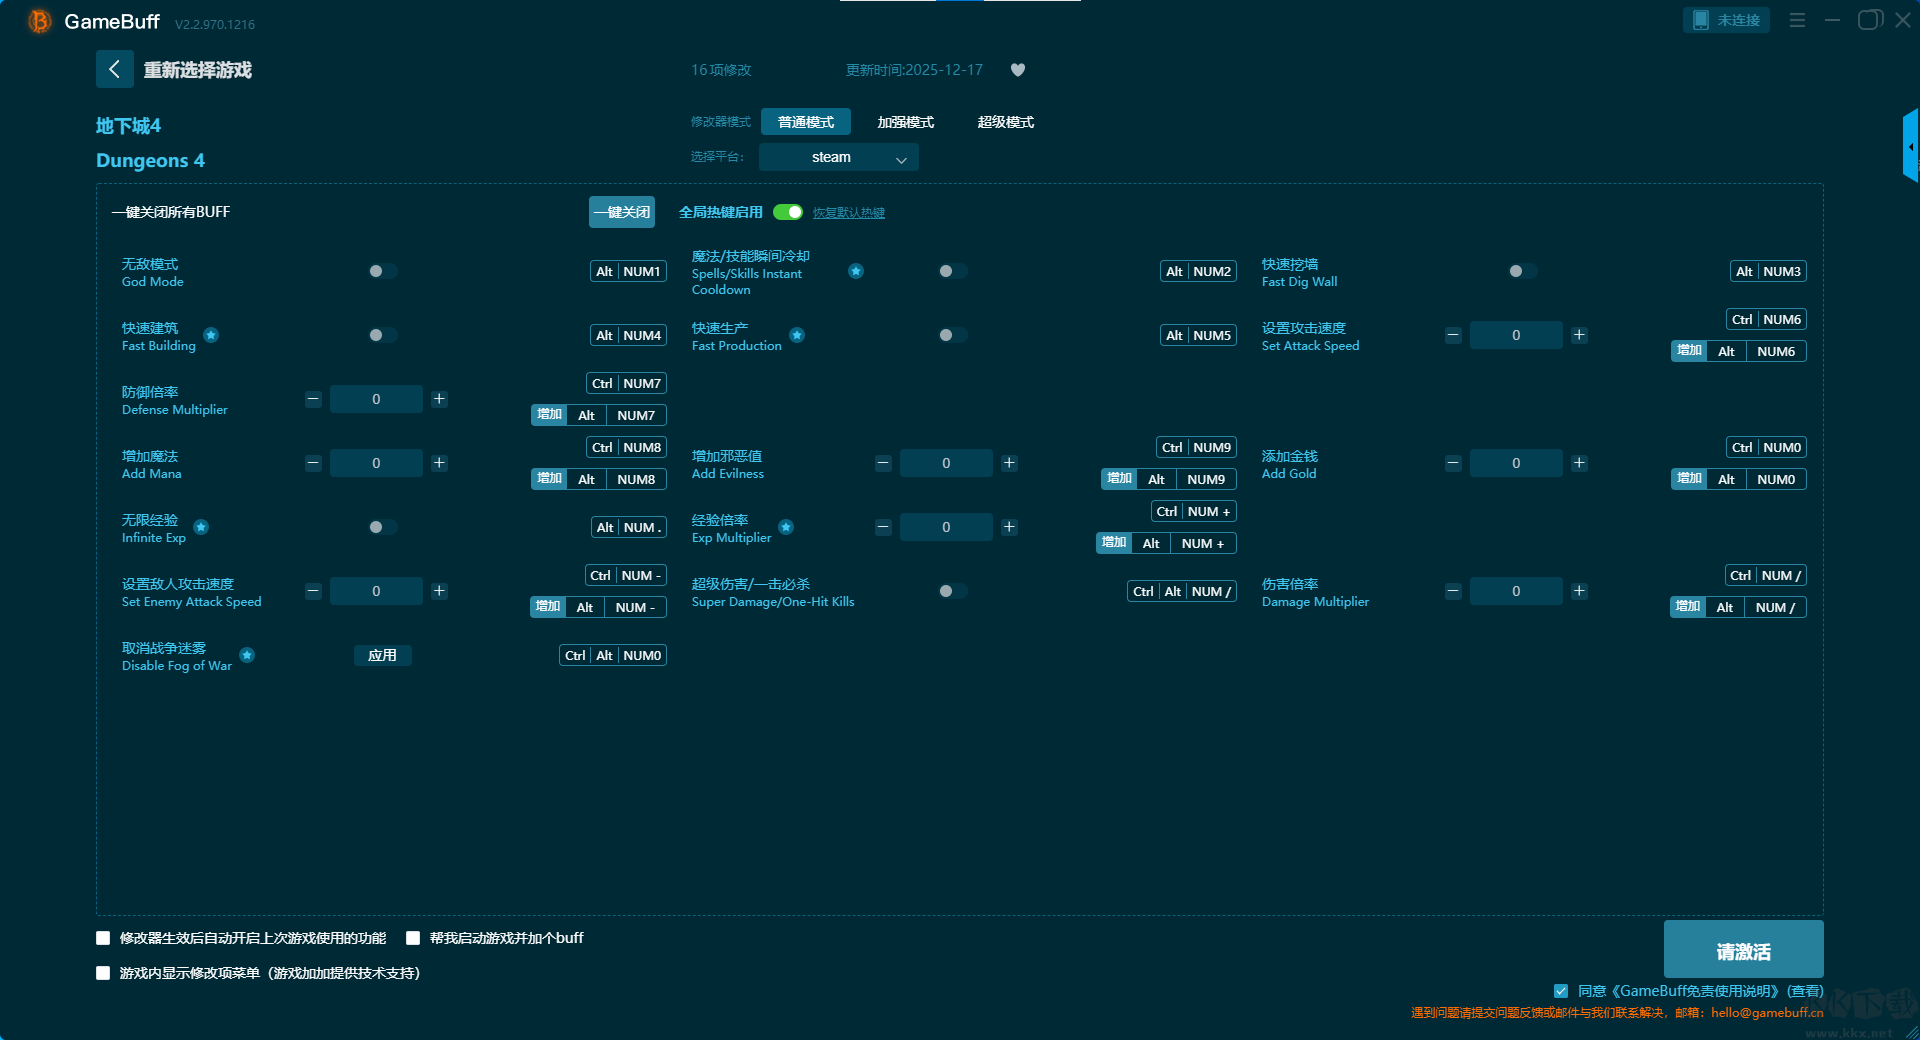Open the hamburger menu in title bar
Image resolution: width=1920 pixels, height=1040 pixels.
[x=1797, y=20]
